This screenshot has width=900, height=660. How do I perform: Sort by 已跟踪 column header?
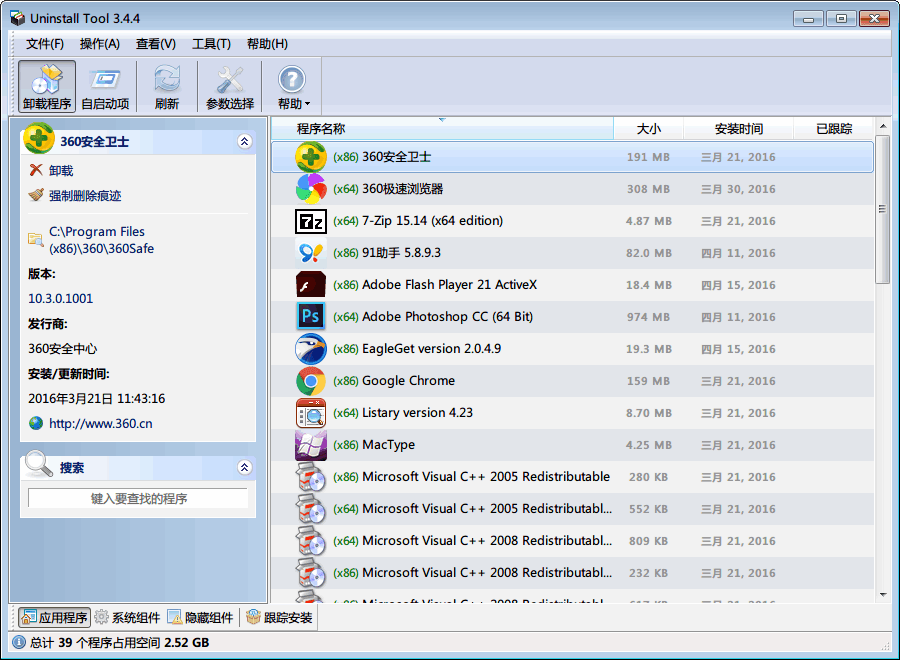(x=834, y=129)
